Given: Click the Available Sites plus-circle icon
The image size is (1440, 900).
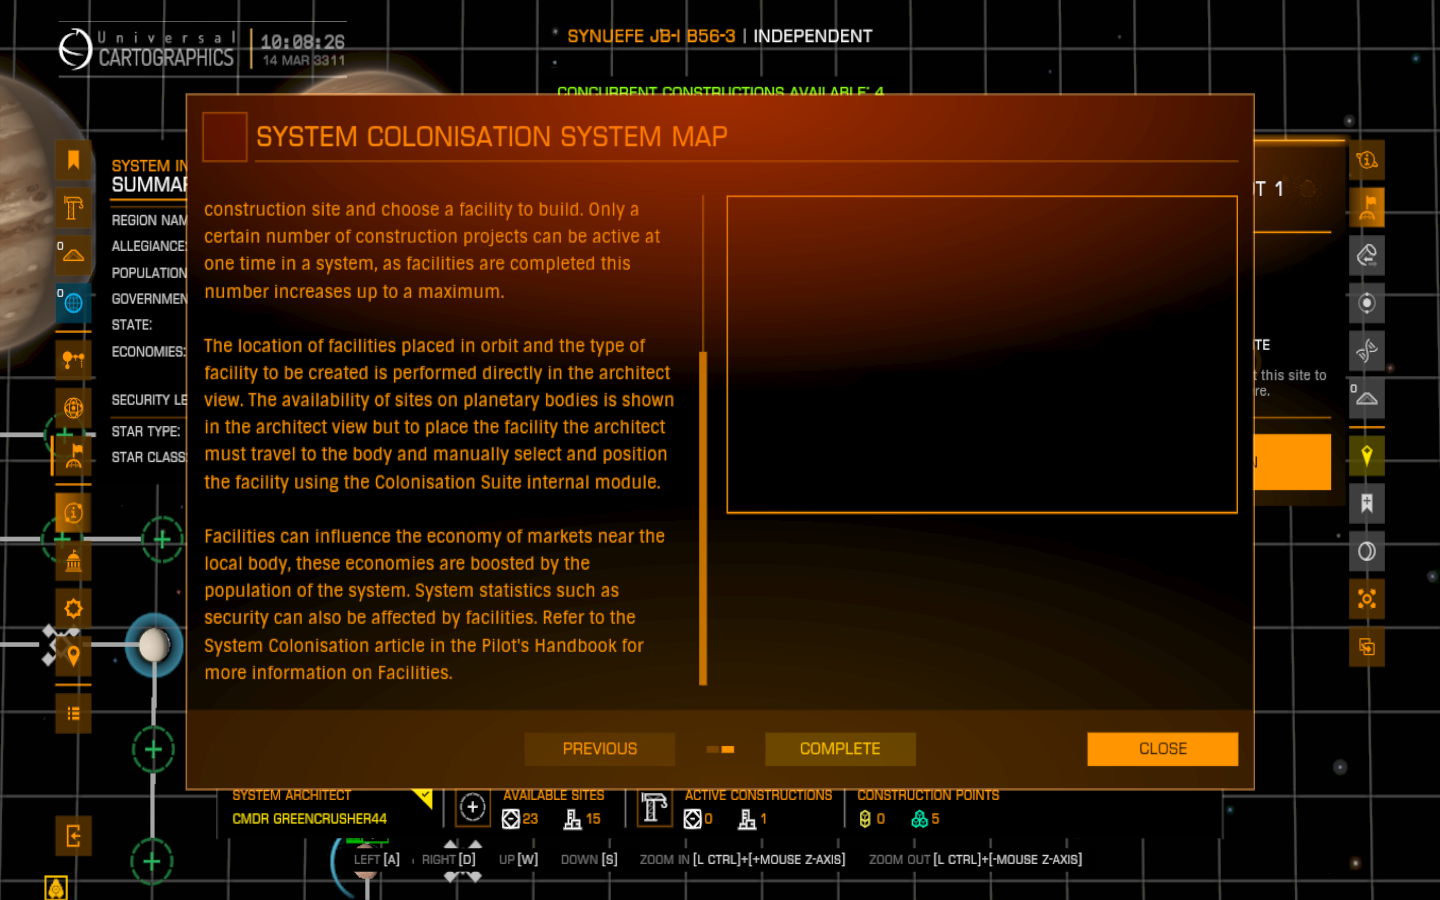Looking at the screenshot, I should pos(473,807).
